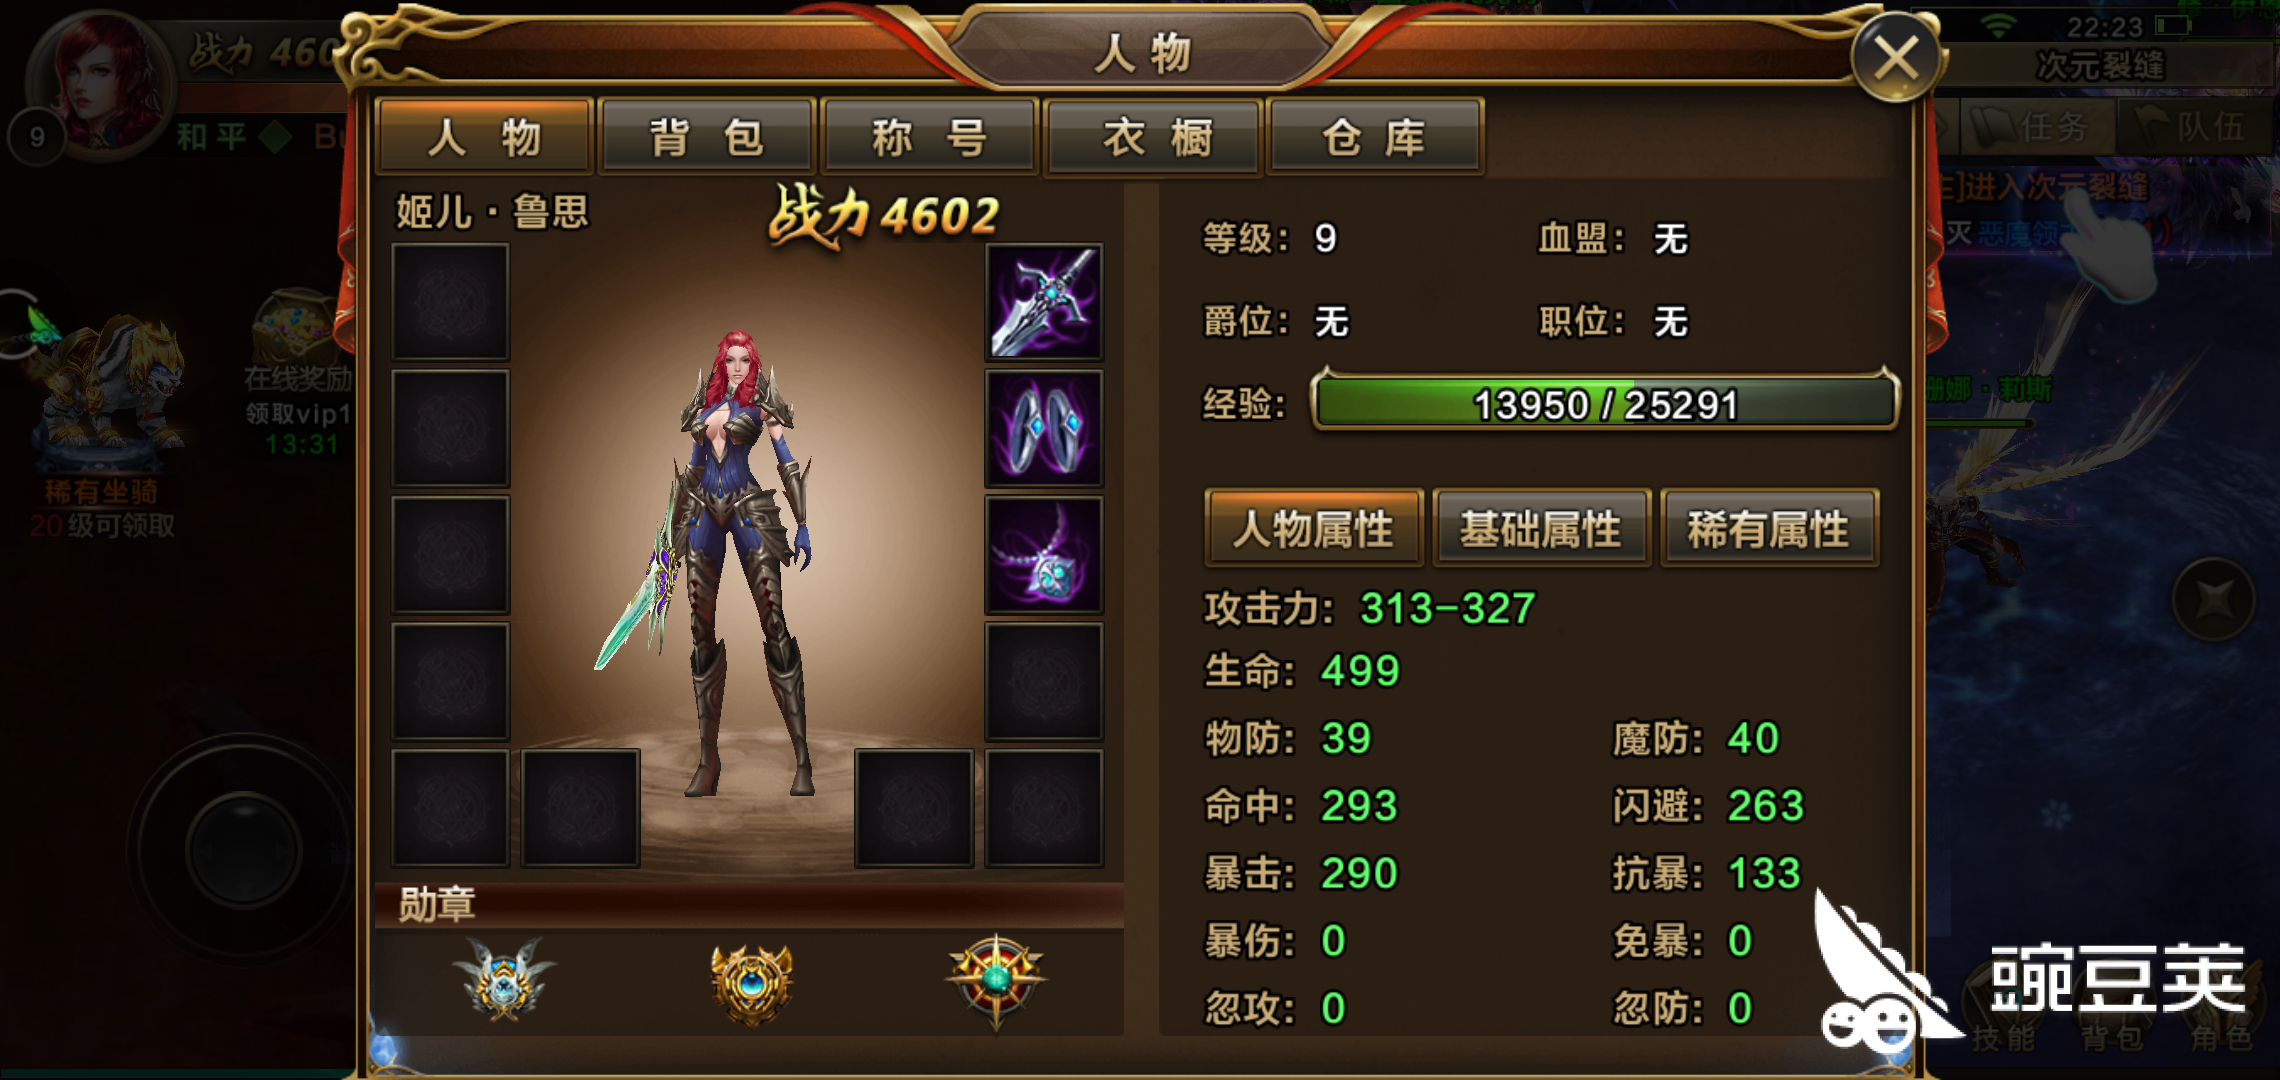The height and width of the screenshot is (1080, 2280).
Task: Show the 稀有属性 attributes panel
Action: point(1769,528)
